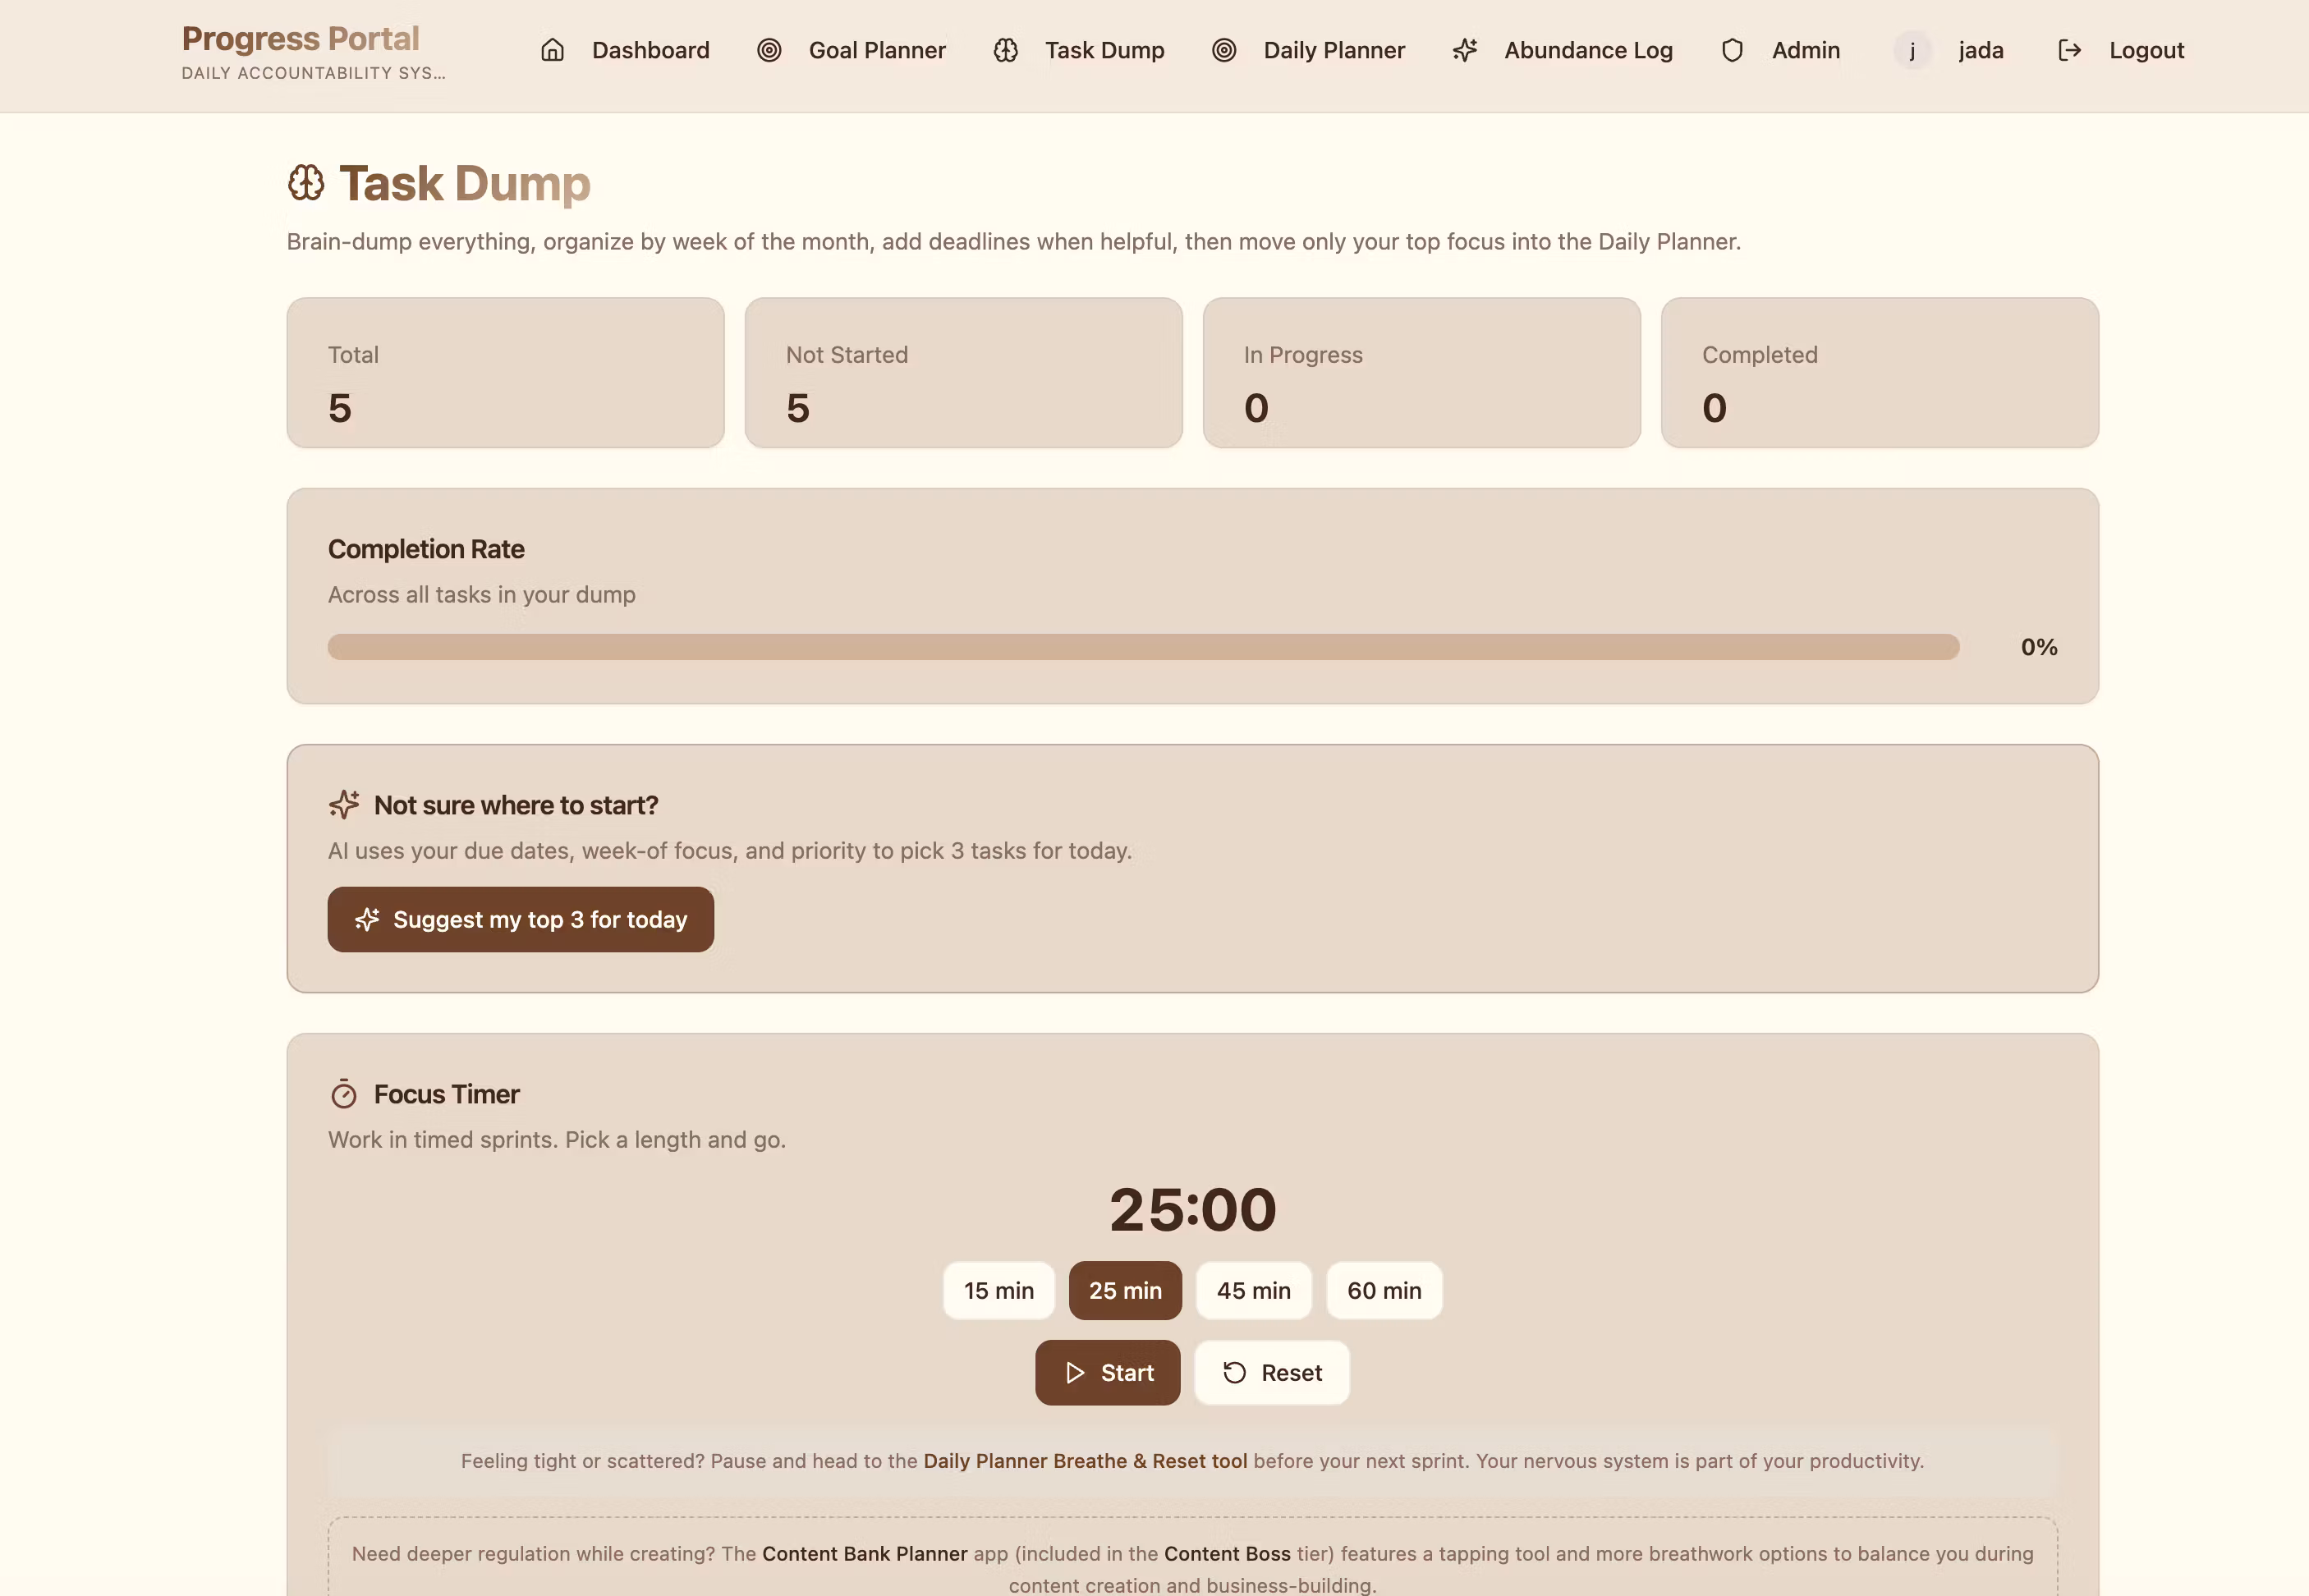Select the 15 min timer length
Viewport: 2309px width, 1596px height.
point(998,1290)
